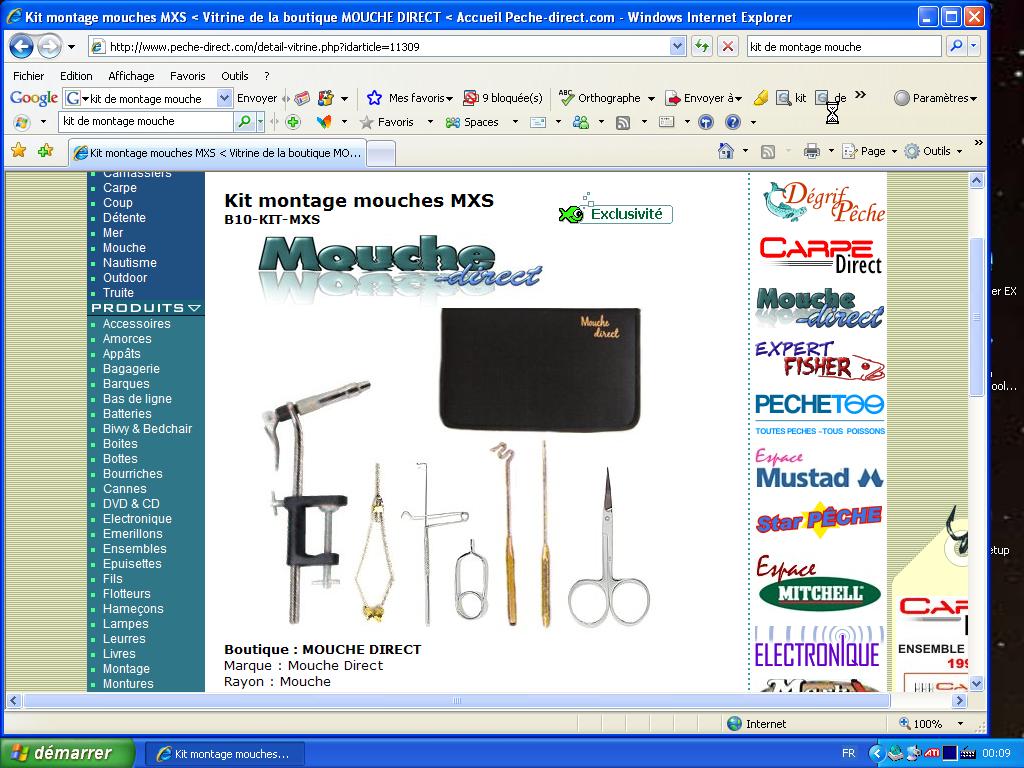1024x768 pixels.
Task: Click the Carpe Direct shop logo
Action: coord(820,255)
